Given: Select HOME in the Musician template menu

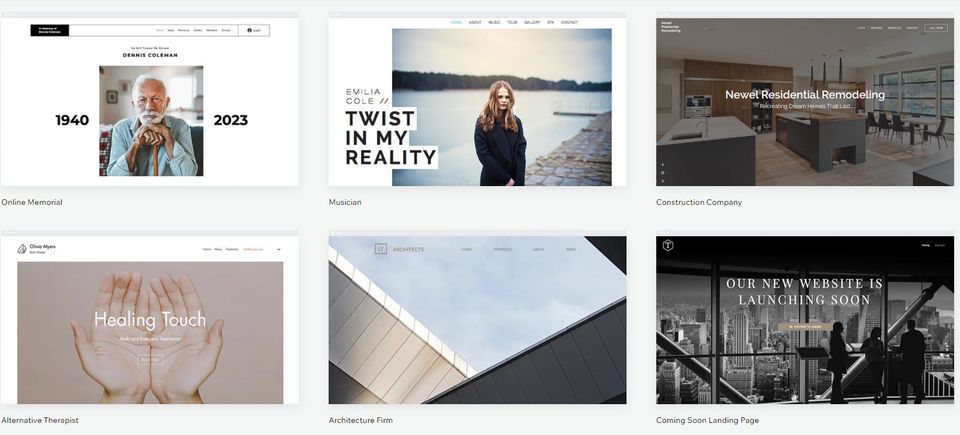Looking at the screenshot, I should pos(456,22).
